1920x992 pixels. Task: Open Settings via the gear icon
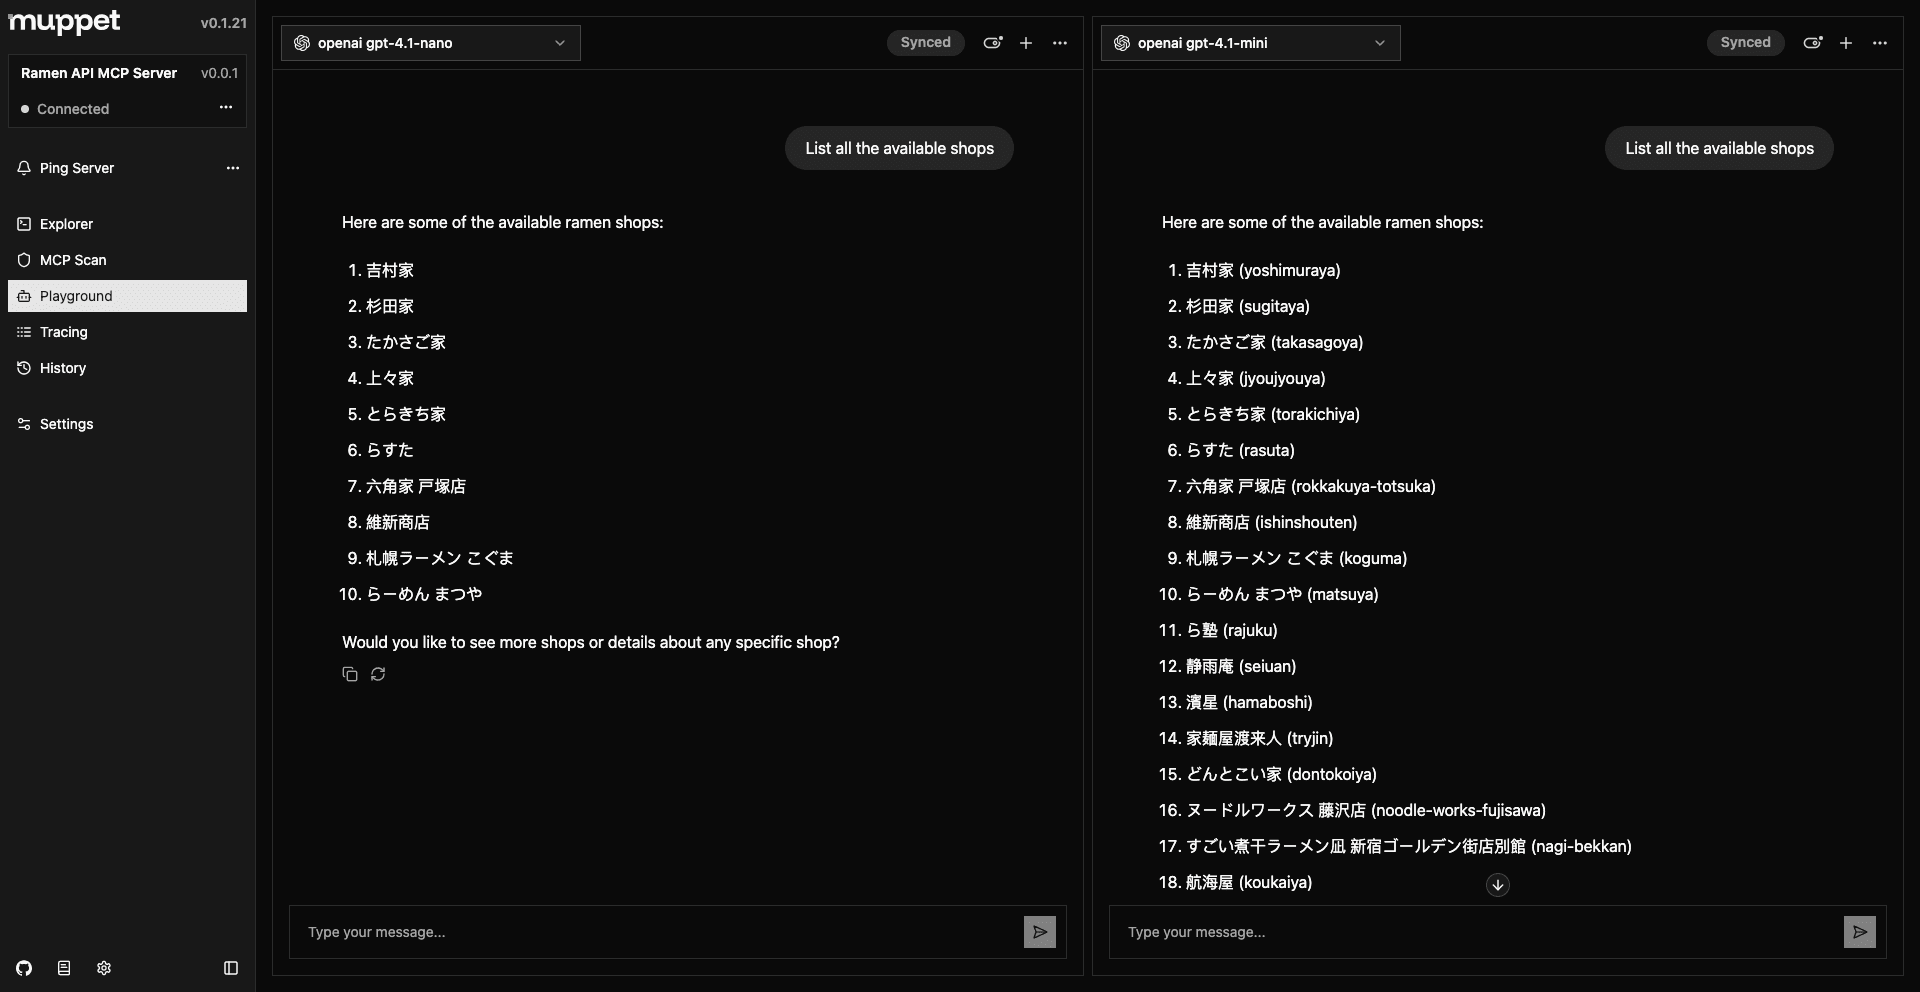tap(103, 968)
